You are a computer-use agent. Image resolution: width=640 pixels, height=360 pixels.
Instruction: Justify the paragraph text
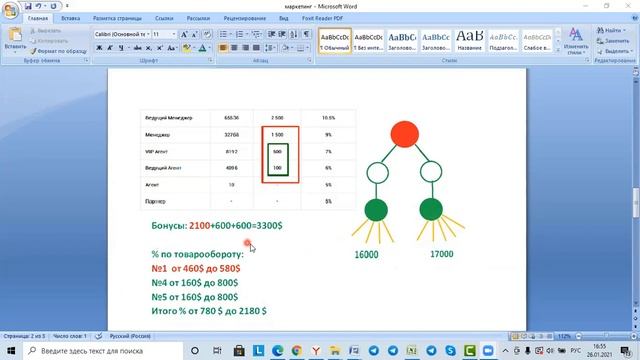[256, 48]
